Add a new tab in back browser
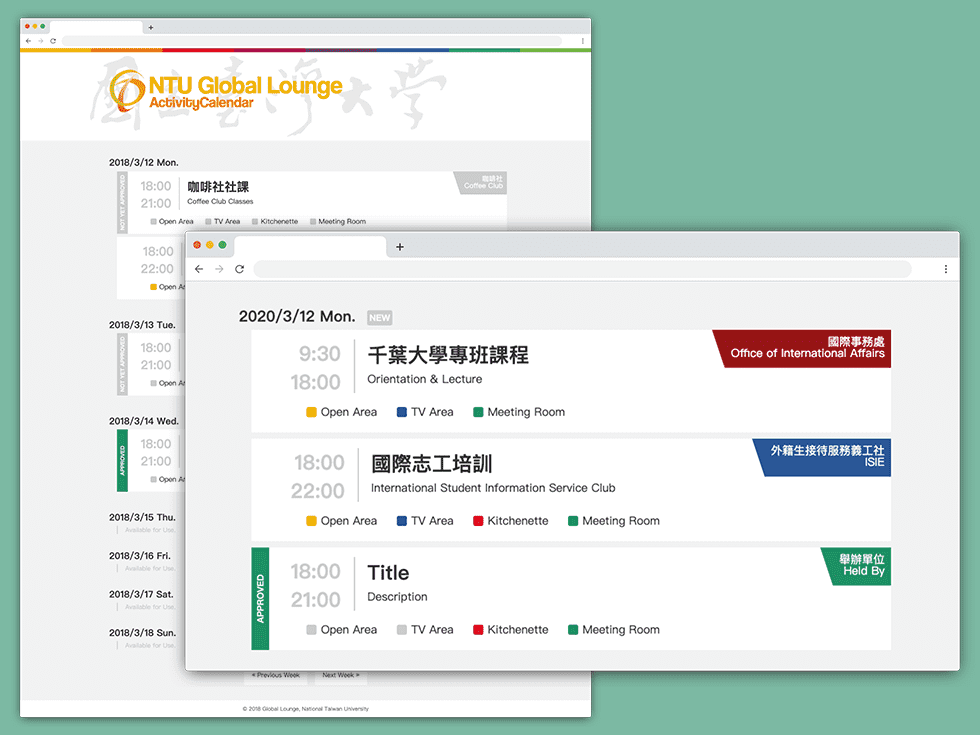This screenshot has width=980, height=735. pos(151,28)
